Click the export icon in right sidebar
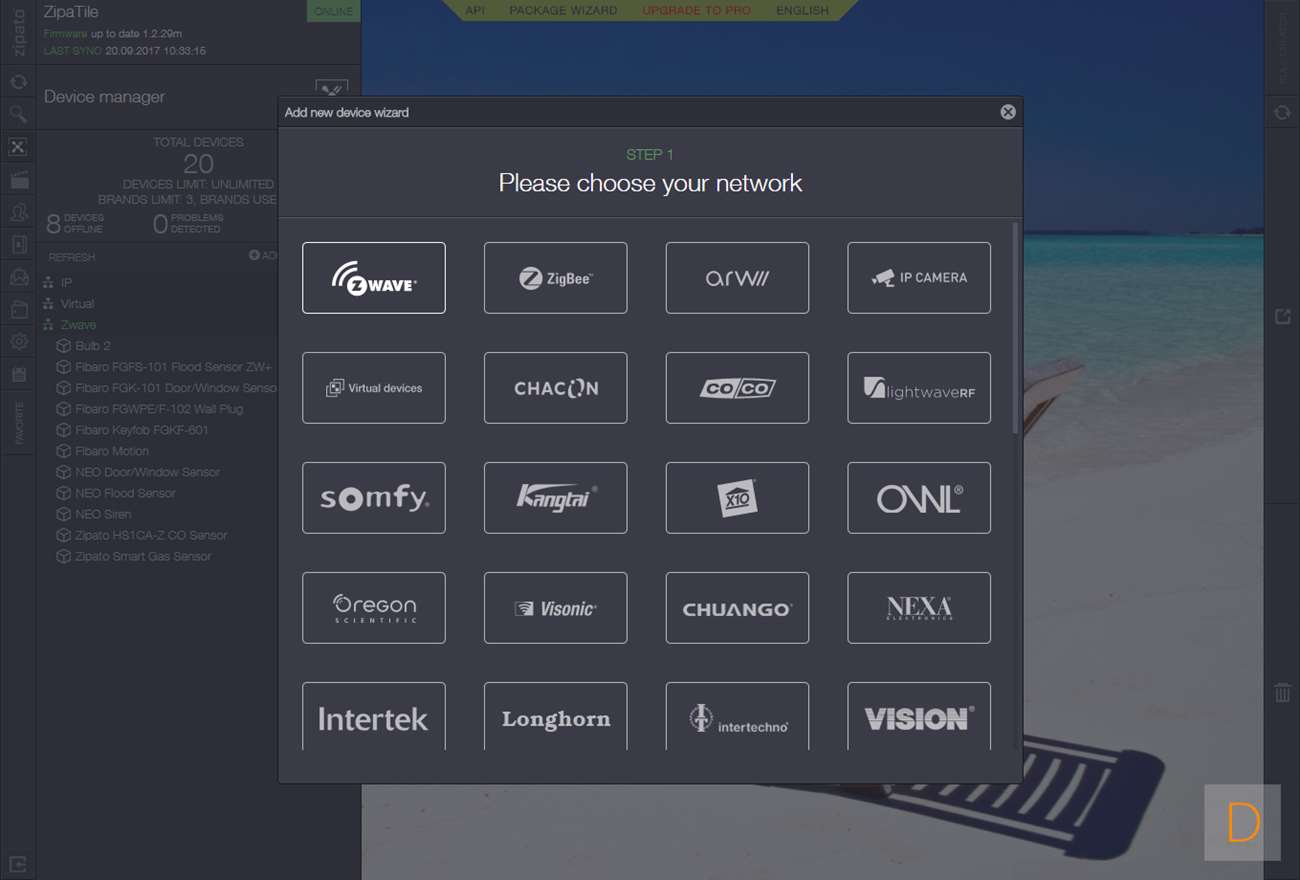The width and height of the screenshot is (1300, 880). (1282, 317)
